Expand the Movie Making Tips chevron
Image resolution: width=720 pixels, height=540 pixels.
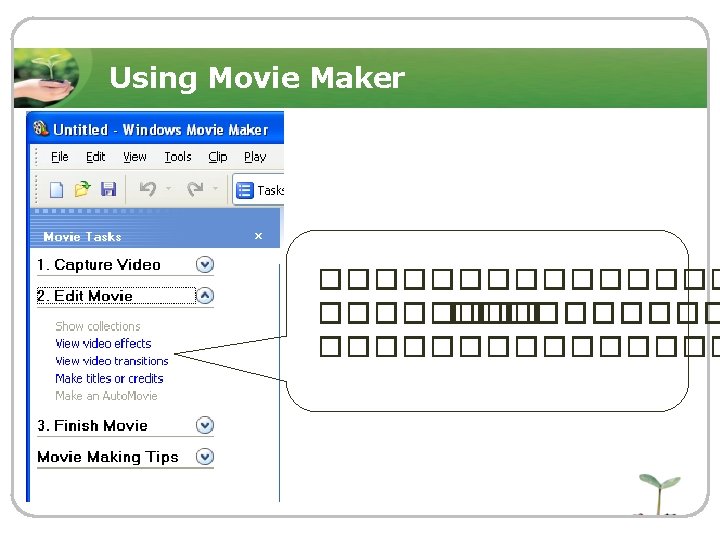(x=205, y=456)
